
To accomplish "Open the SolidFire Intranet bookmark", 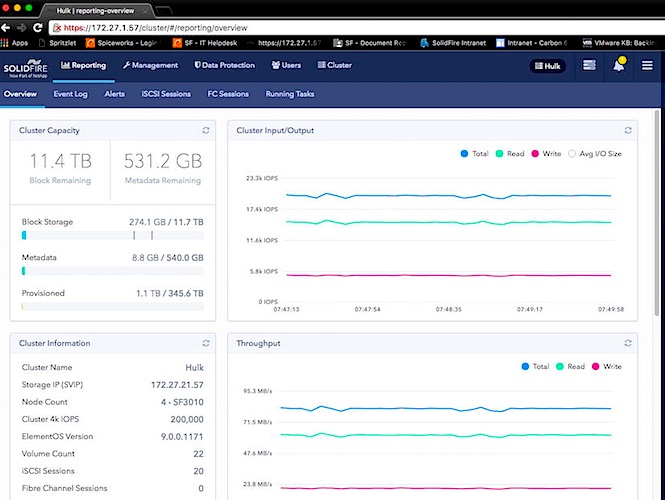I will coord(453,43).
